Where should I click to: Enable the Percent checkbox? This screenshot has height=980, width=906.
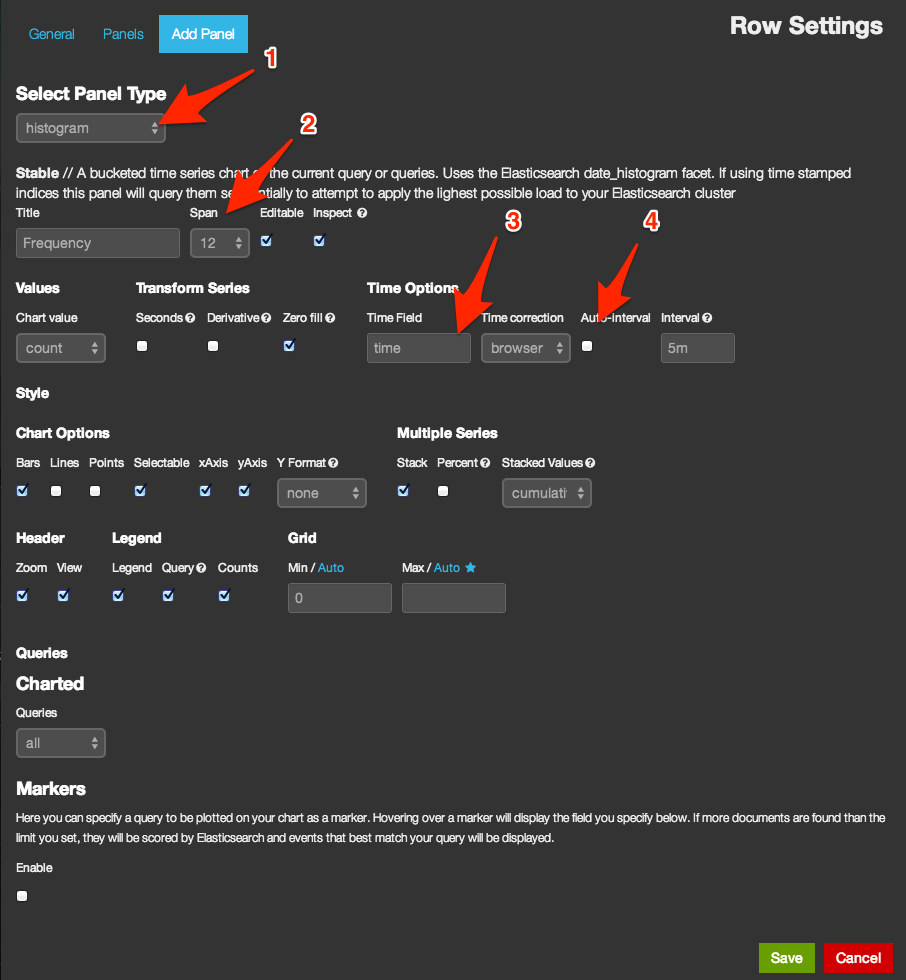click(443, 491)
